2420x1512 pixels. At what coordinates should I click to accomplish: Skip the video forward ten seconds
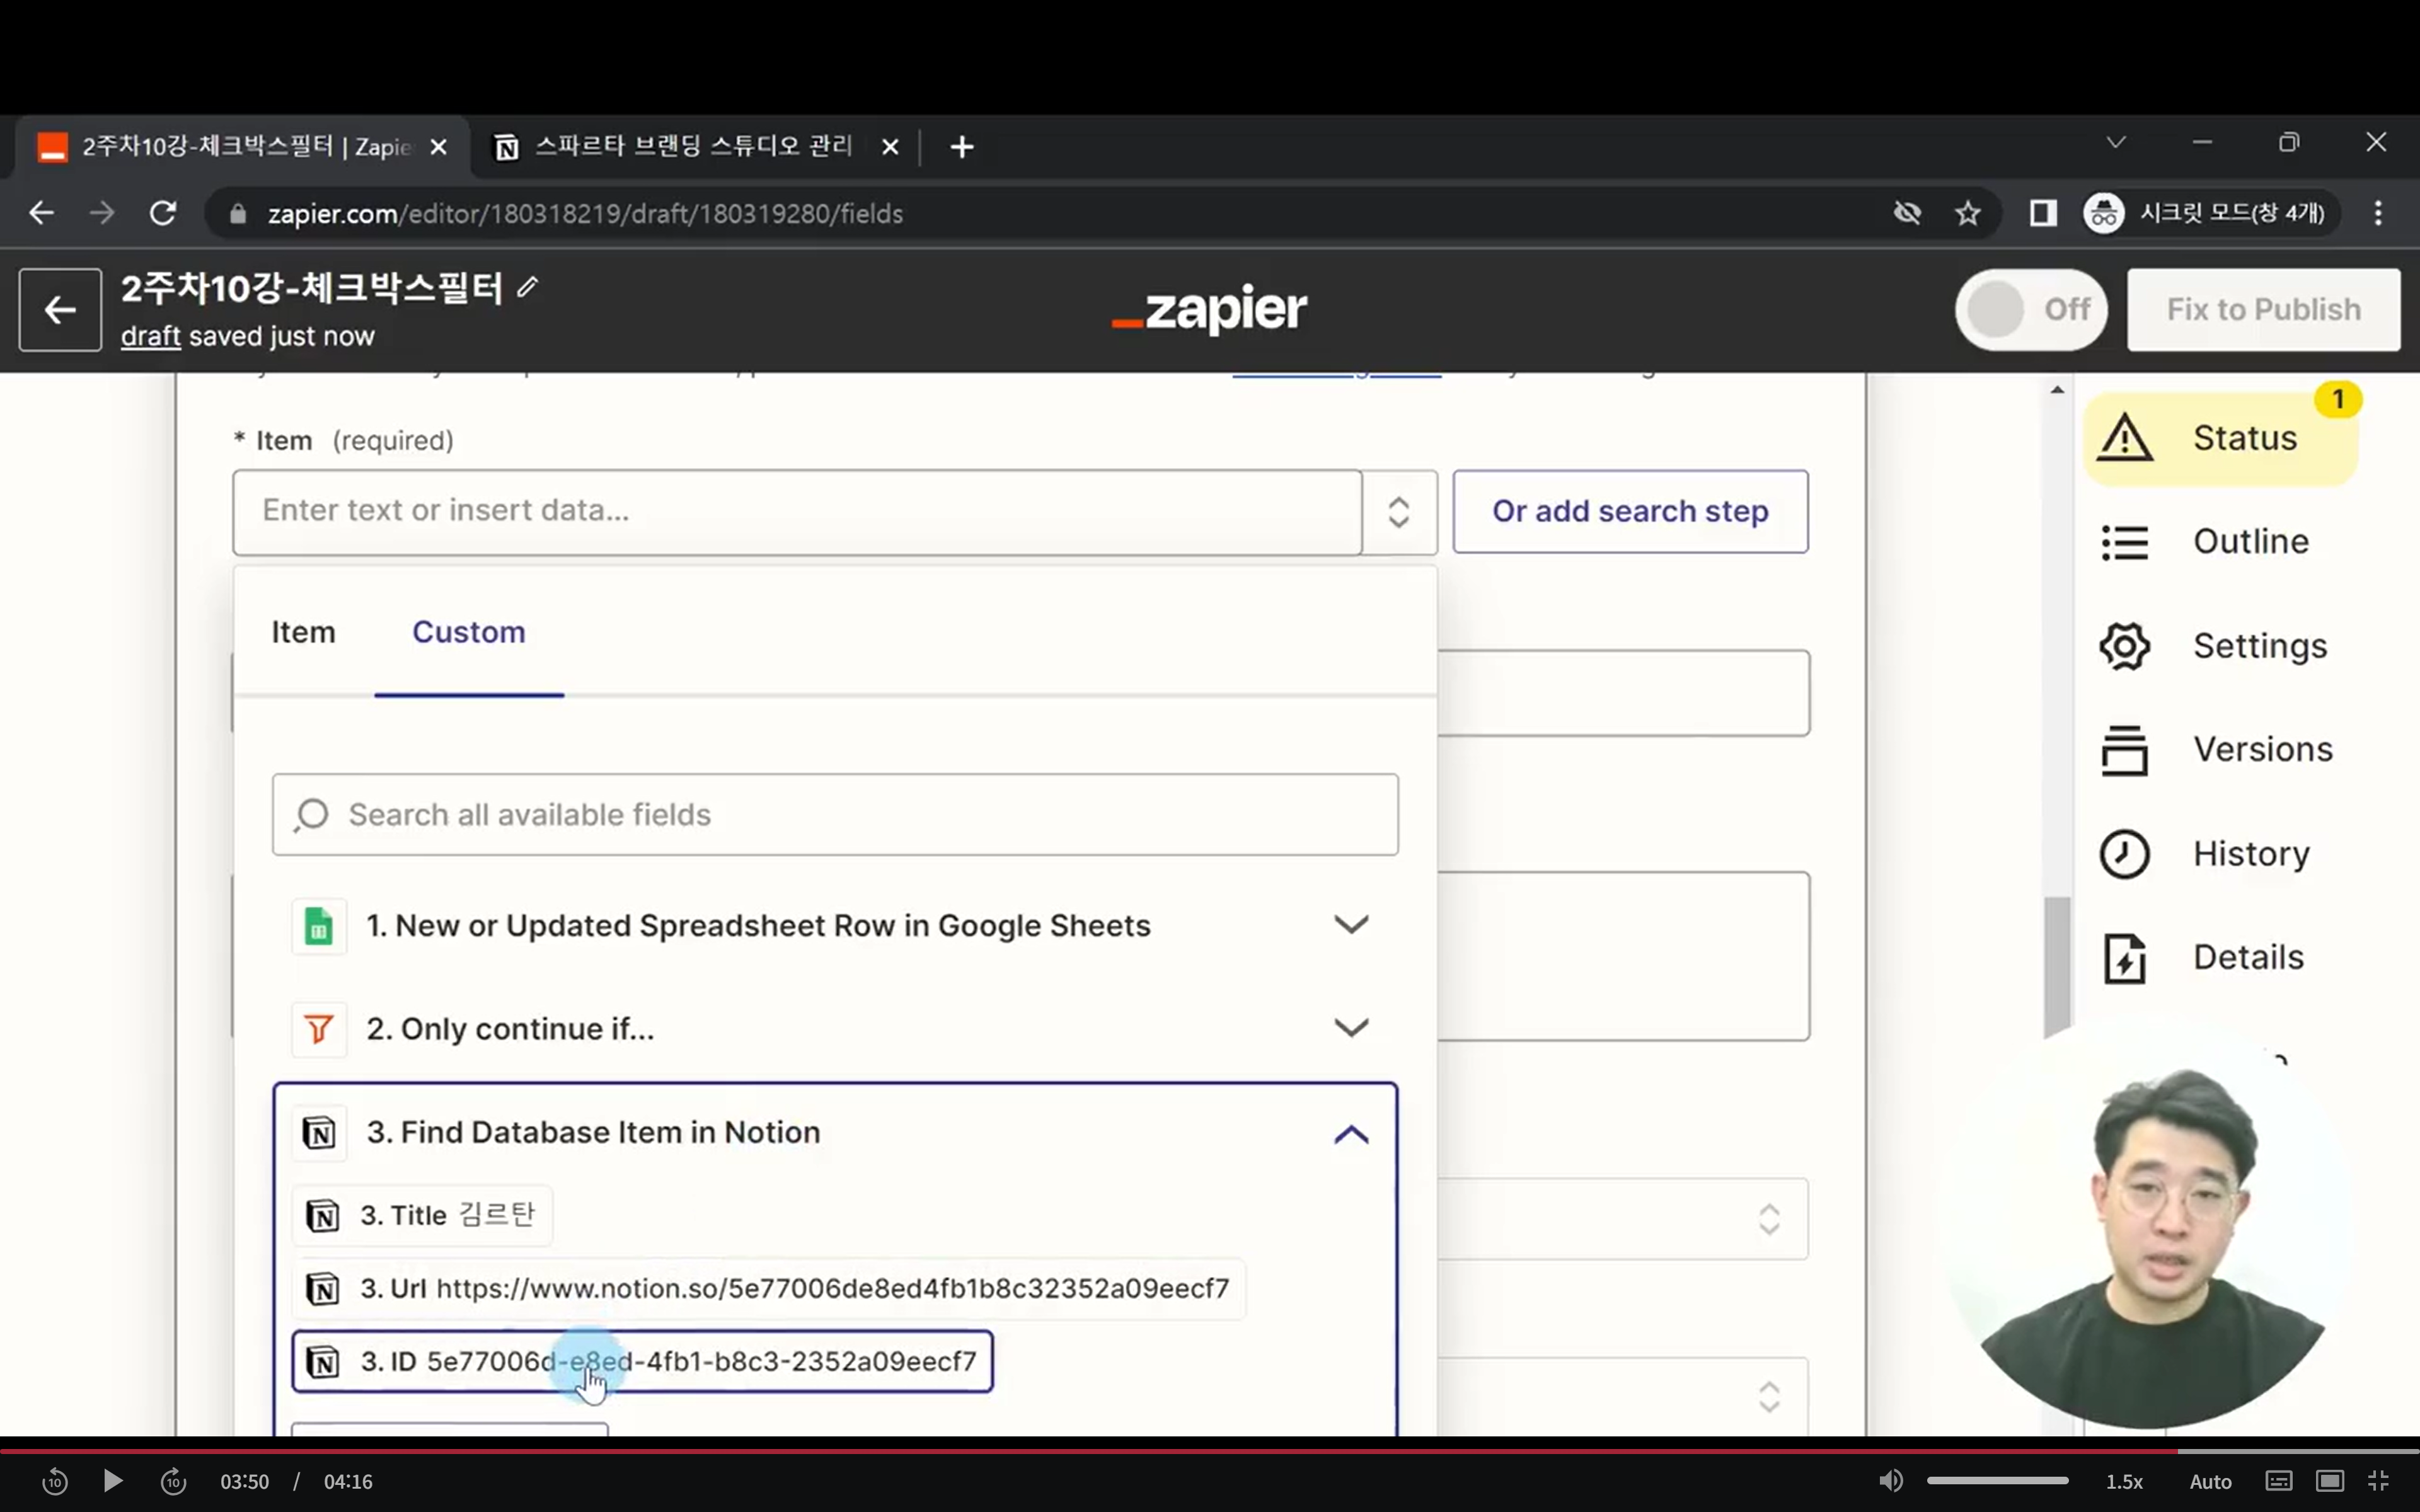tap(173, 1481)
